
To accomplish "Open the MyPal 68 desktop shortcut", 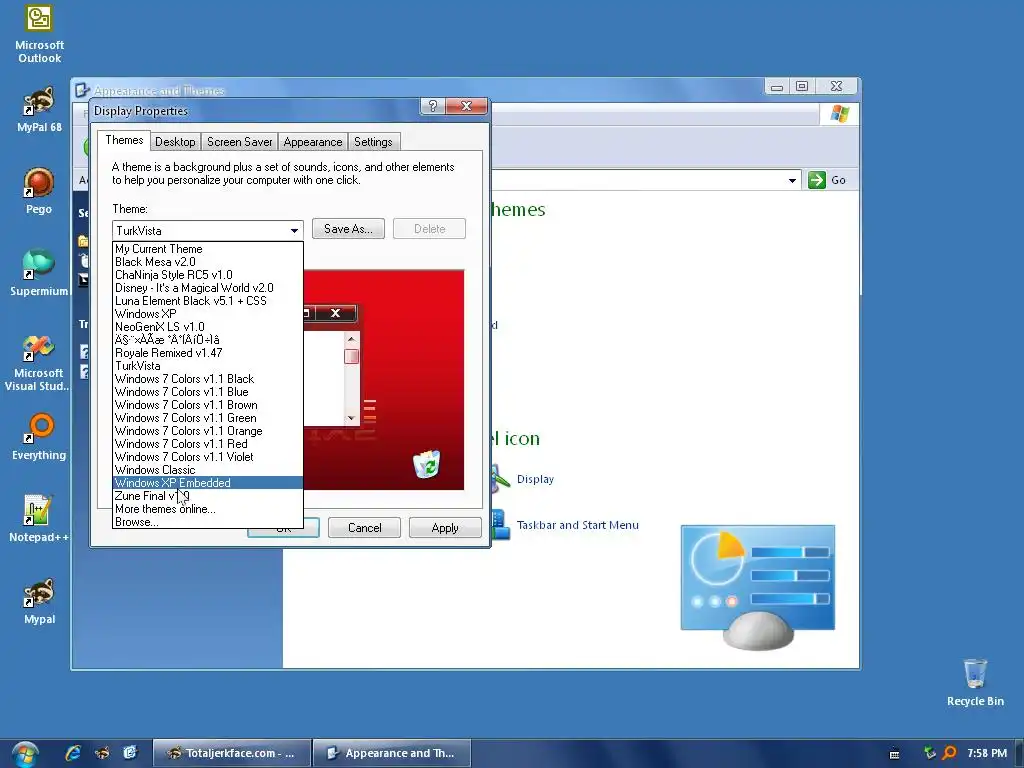I will click(39, 110).
